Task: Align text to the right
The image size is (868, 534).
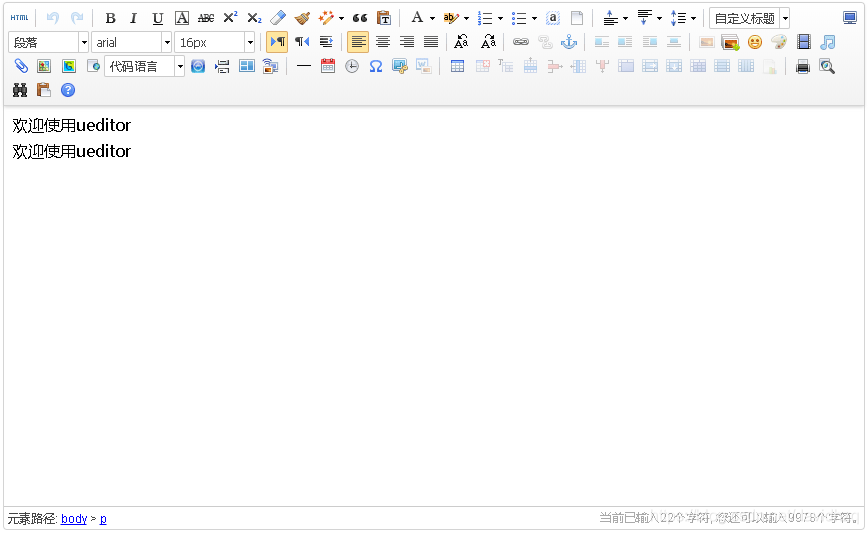Action: (407, 42)
